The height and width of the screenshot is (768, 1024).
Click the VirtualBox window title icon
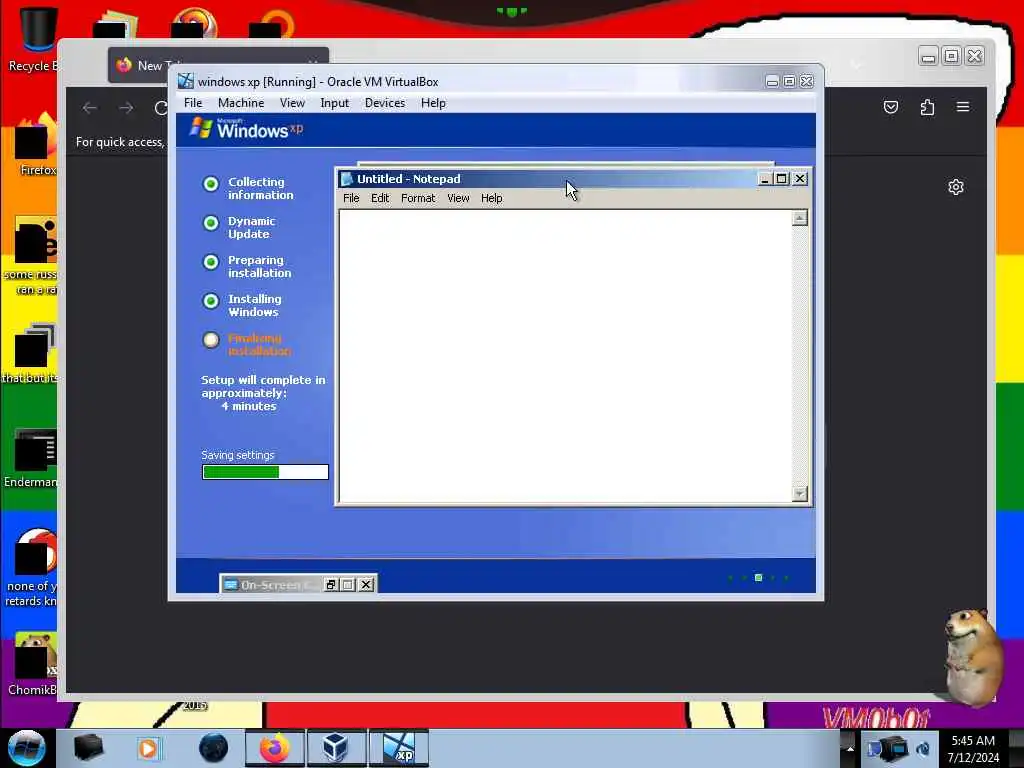pyautogui.click(x=186, y=81)
